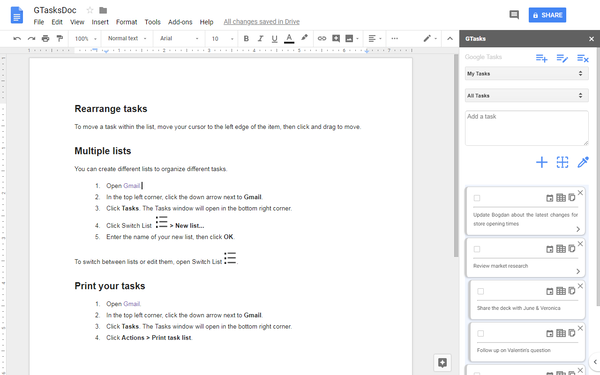The height and width of the screenshot is (375, 600).
Task: Click the document vertical scrollbar
Action: coord(456,155)
